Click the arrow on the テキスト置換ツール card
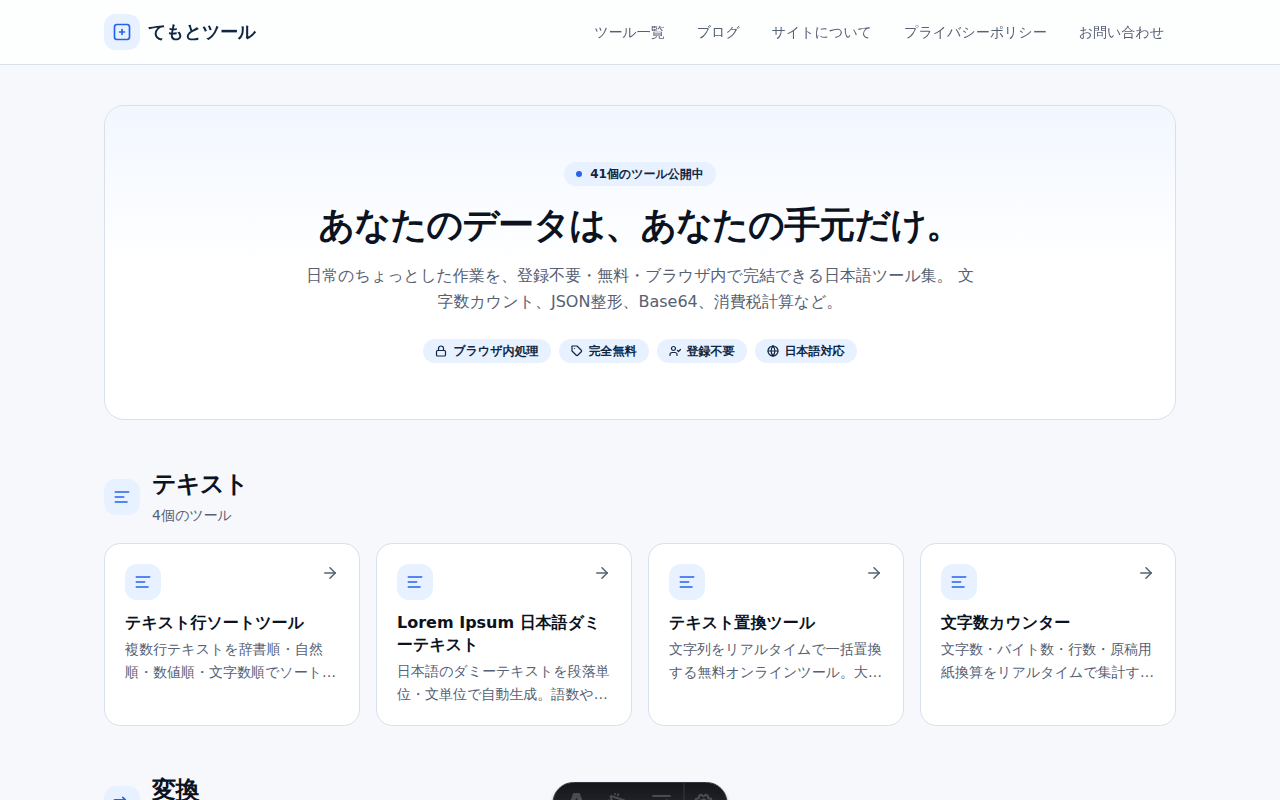Viewport: 1280px width, 800px height. (x=874, y=573)
